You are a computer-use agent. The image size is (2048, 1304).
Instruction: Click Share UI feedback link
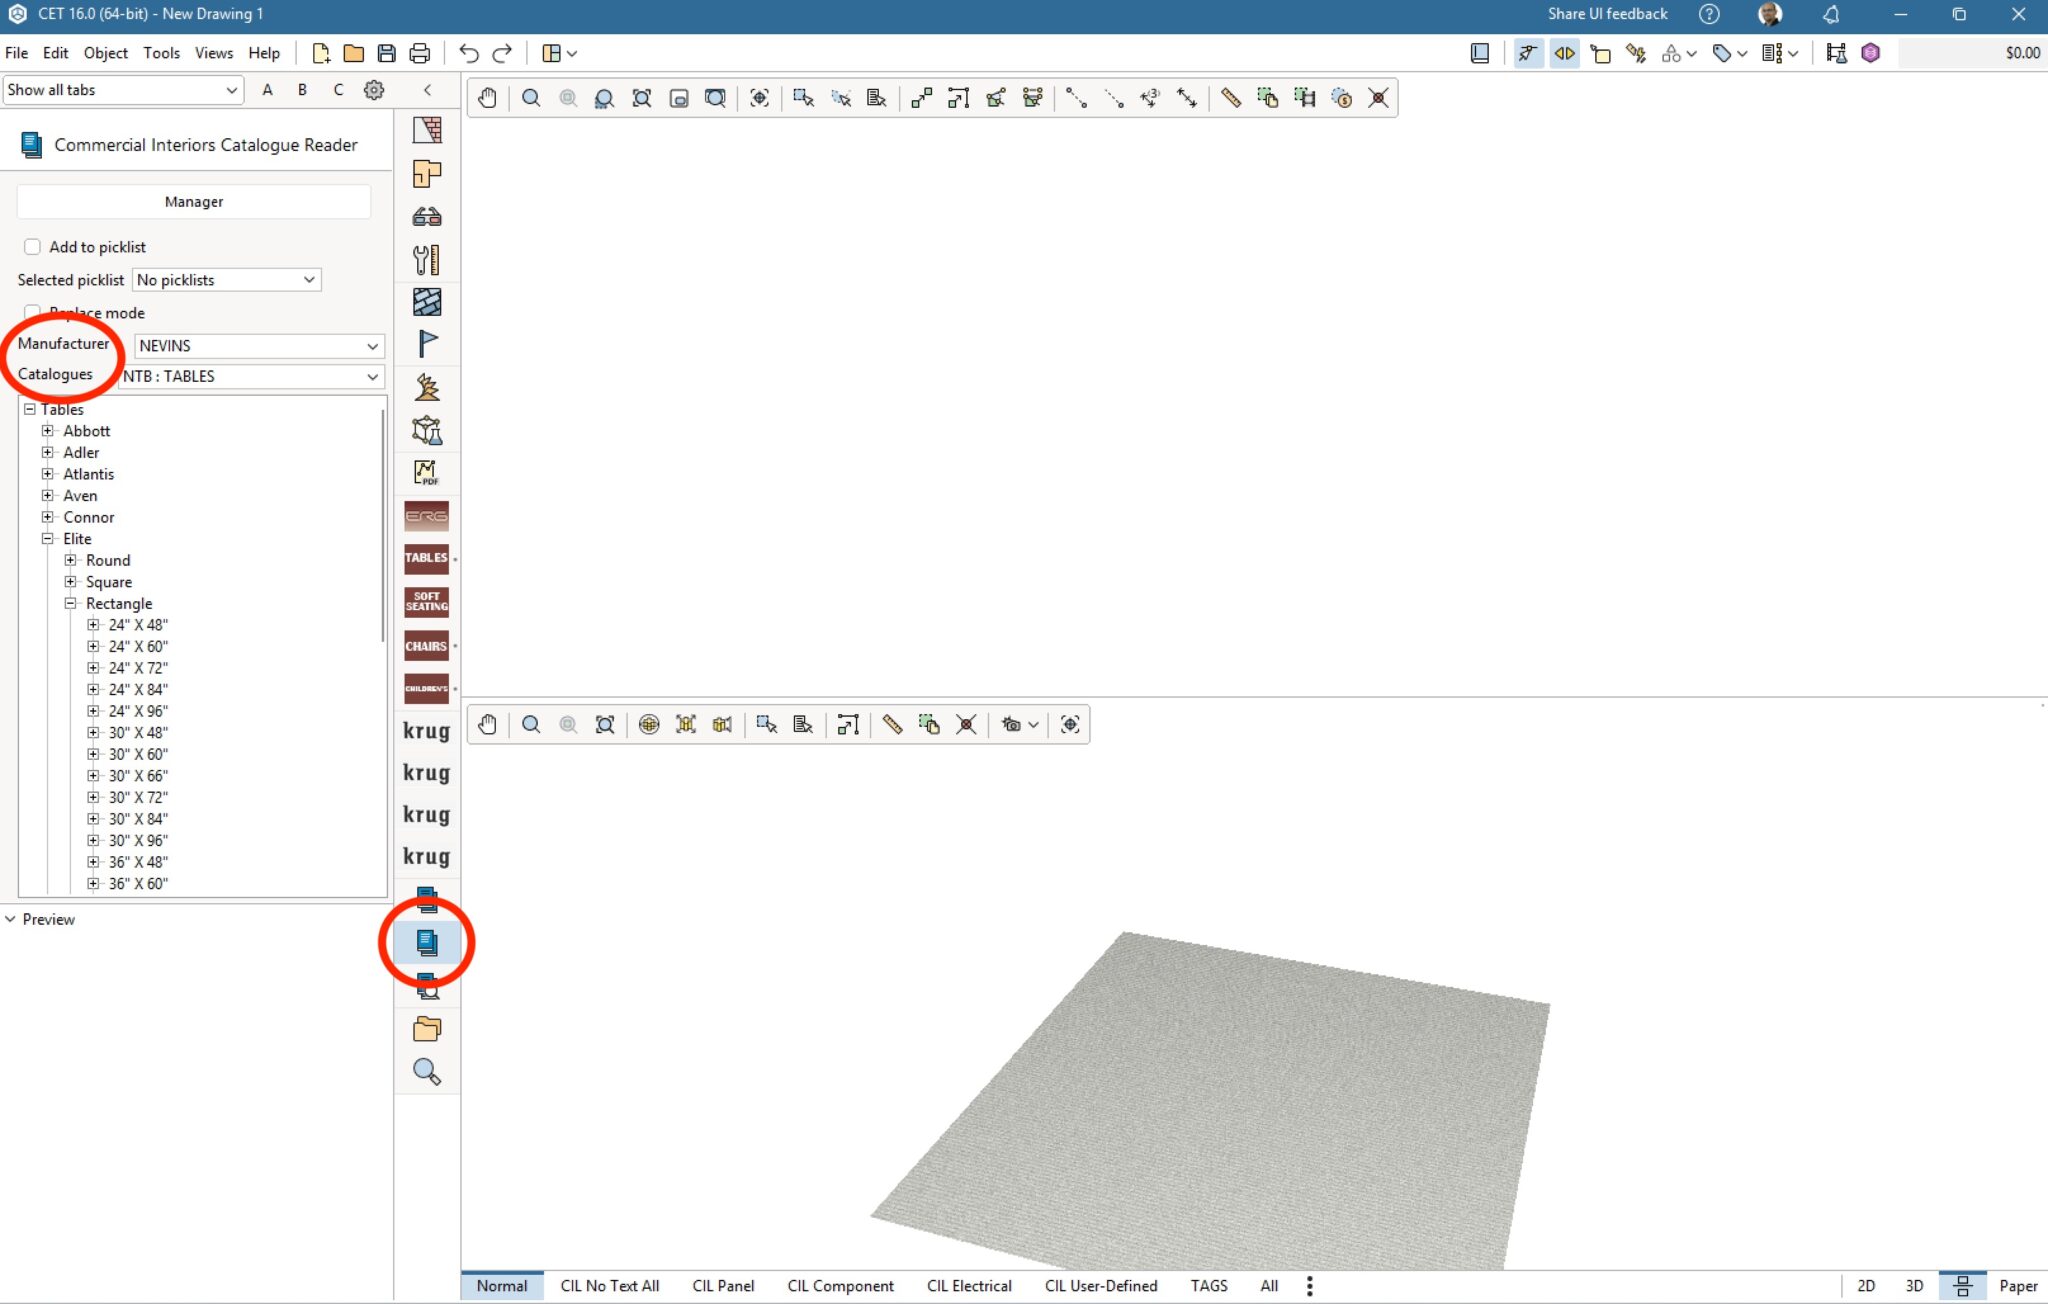[x=1608, y=14]
